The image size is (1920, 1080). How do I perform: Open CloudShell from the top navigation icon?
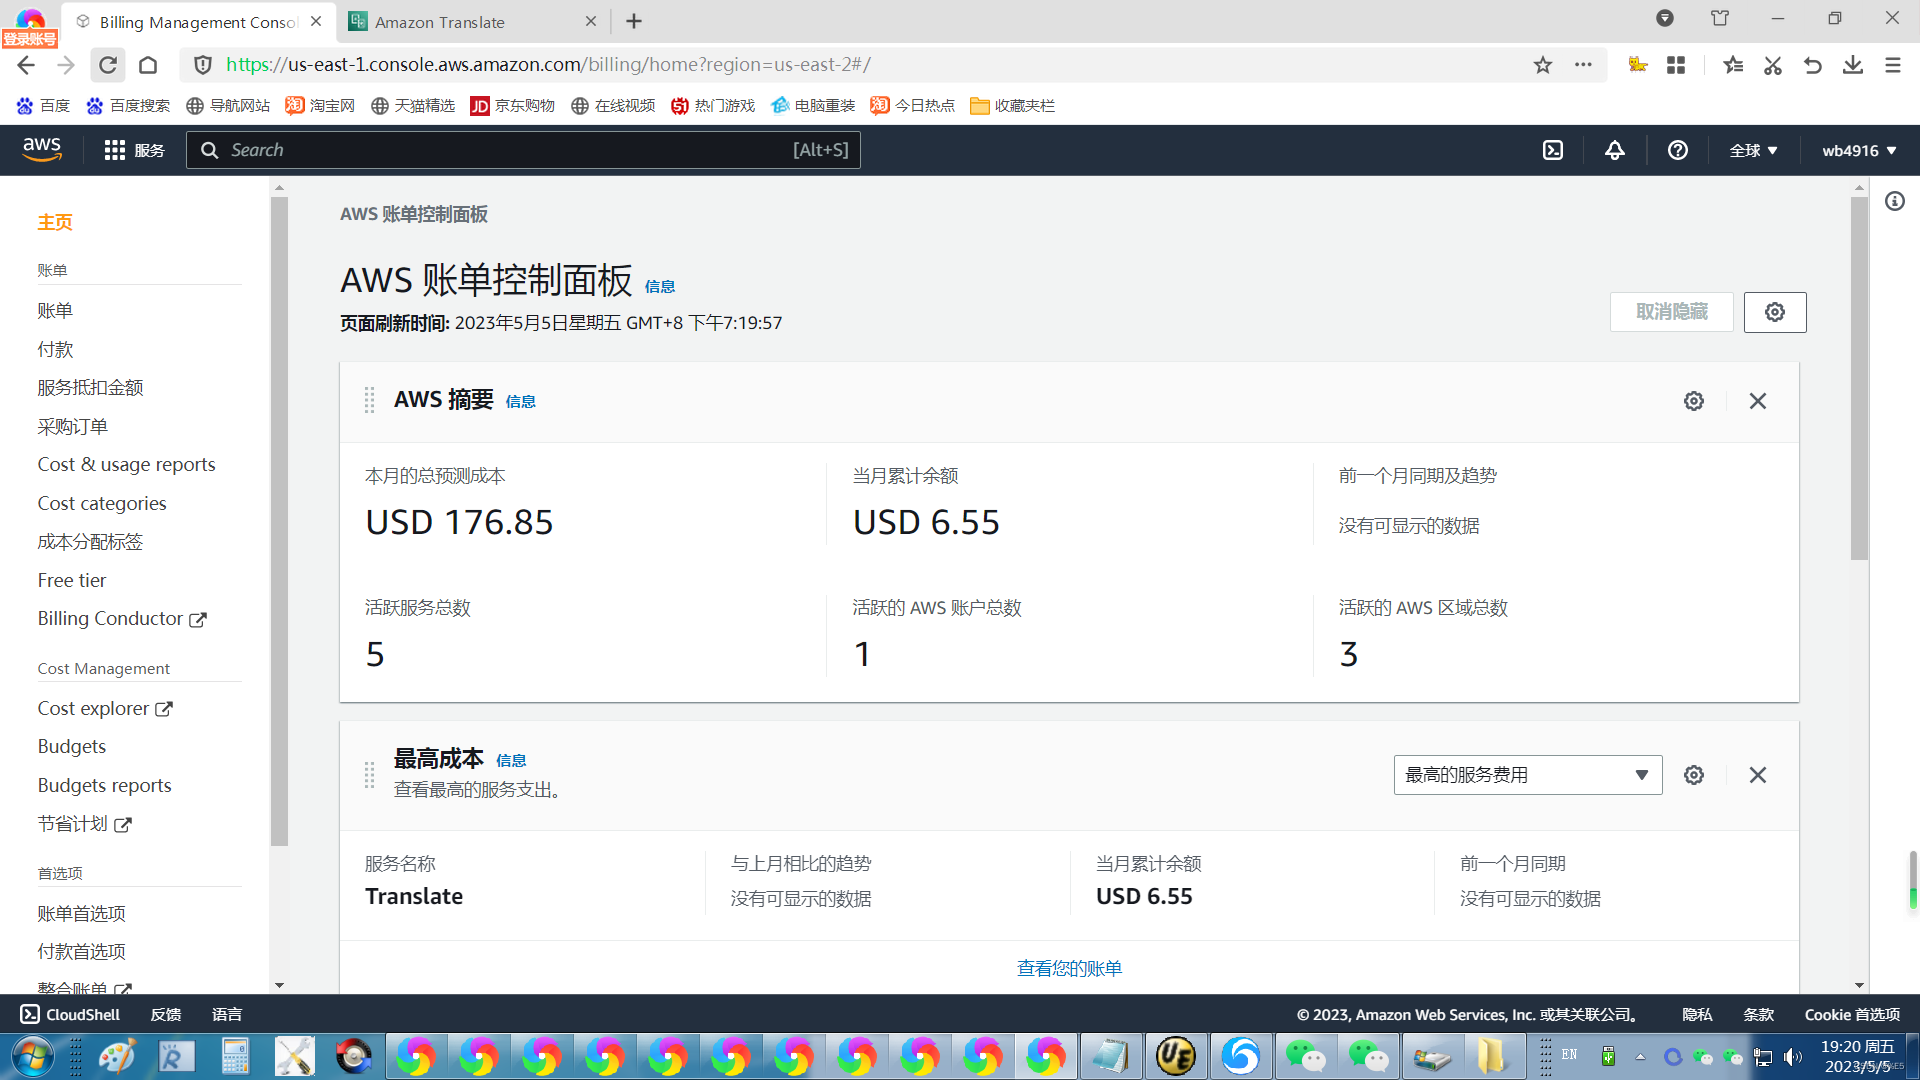click(x=1552, y=150)
